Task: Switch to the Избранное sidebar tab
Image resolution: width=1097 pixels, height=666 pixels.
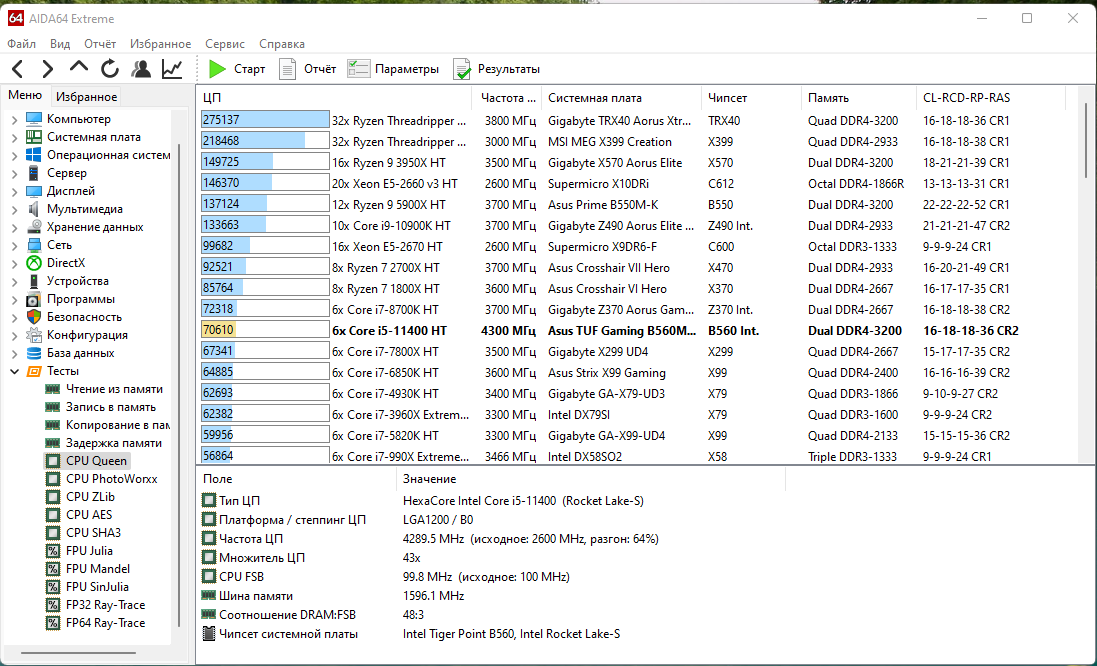Action: click(x=86, y=97)
